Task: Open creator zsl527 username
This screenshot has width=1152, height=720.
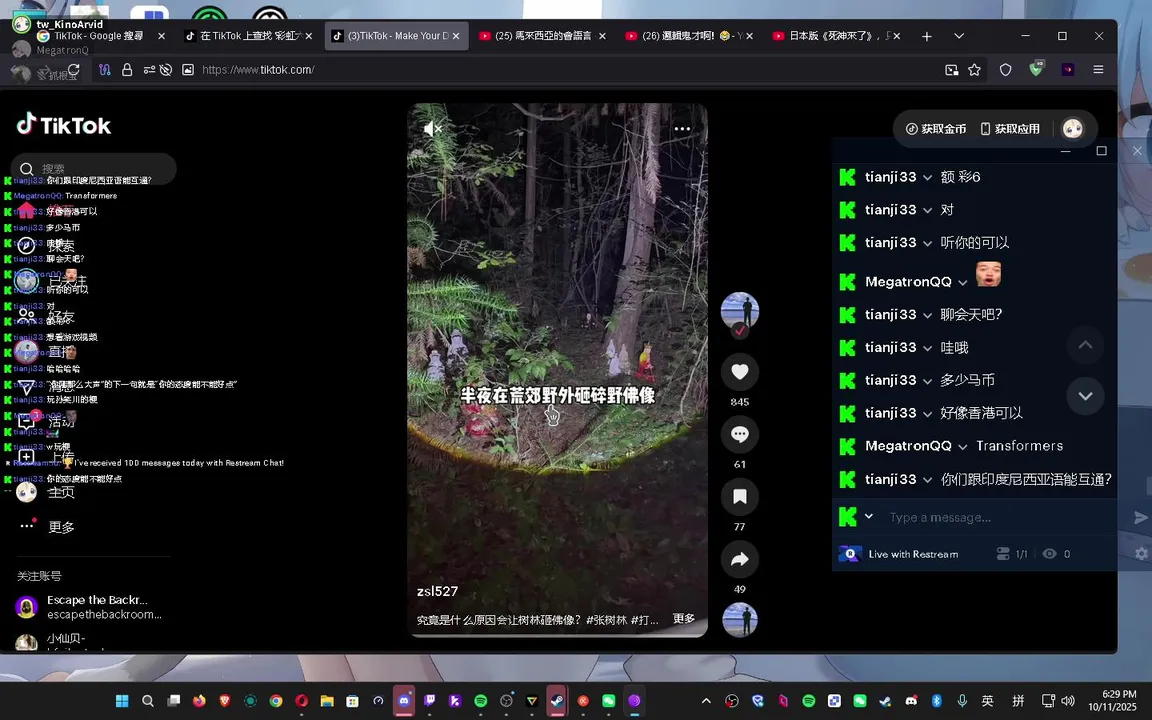Action: (437, 591)
